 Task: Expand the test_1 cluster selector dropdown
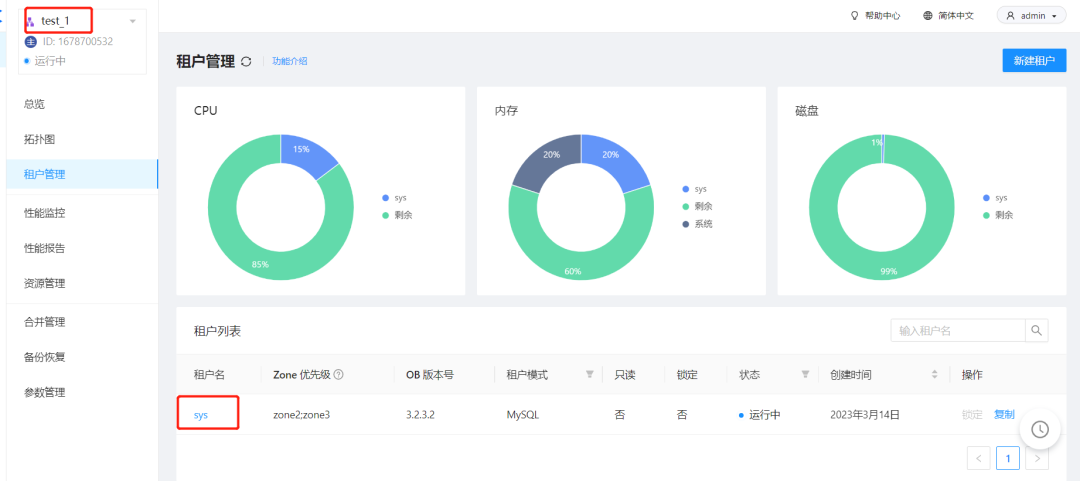(132, 21)
